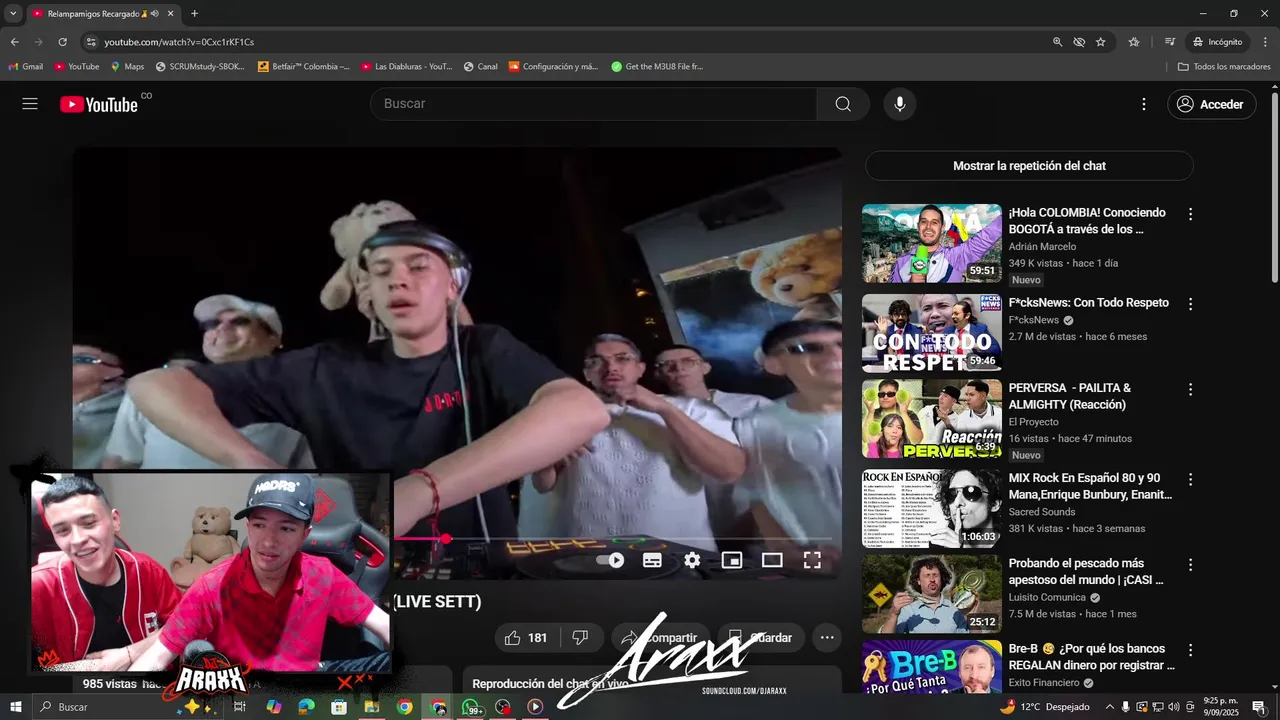The image size is (1280, 720).
Task: Go to the YouTube home logo
Action: point(98,104)
